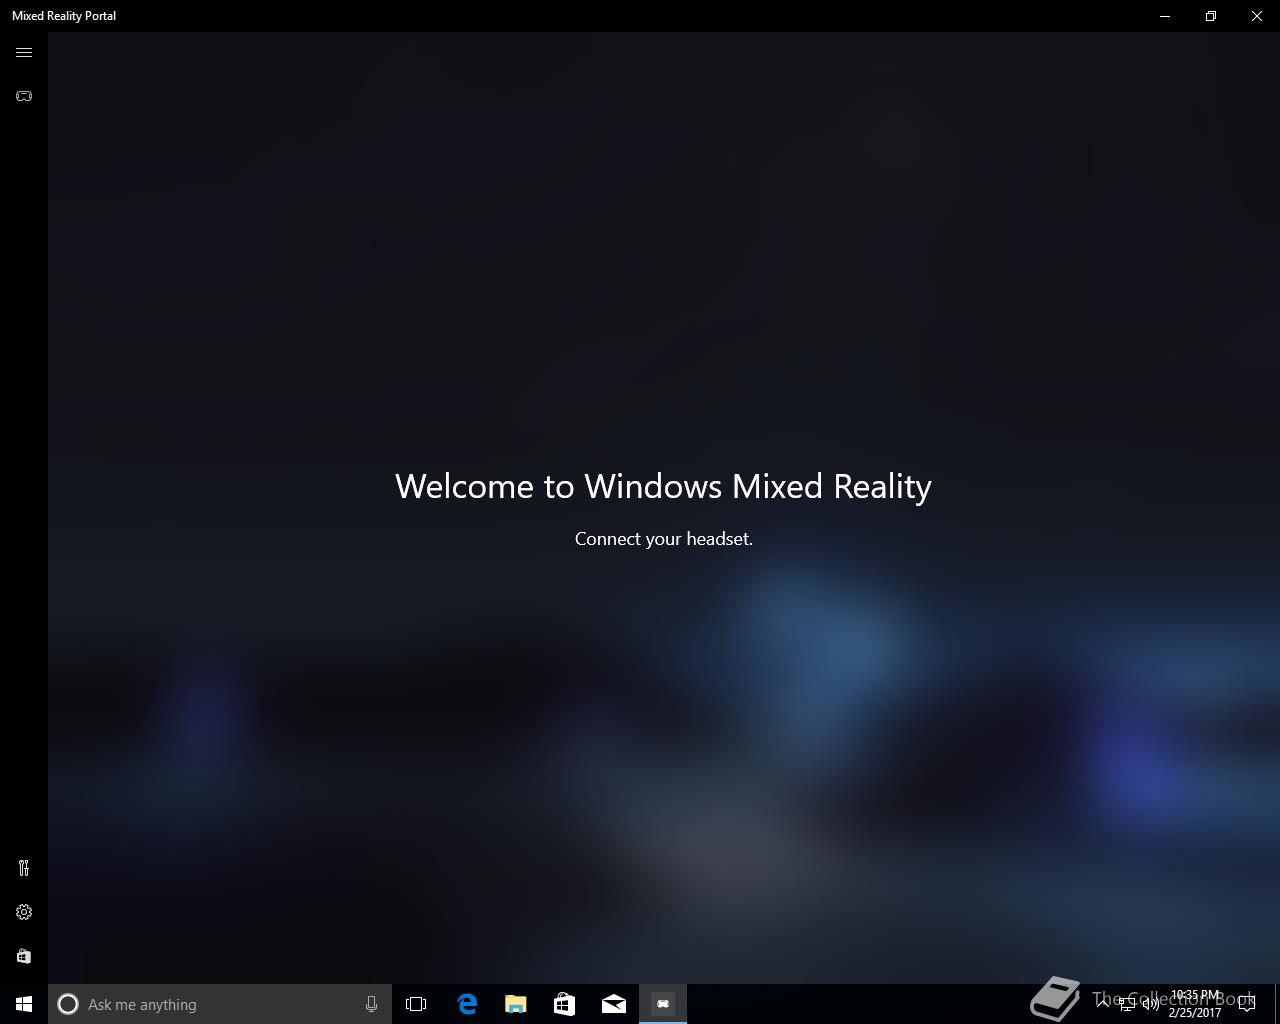Screen dimensions: 1280x1024
Task: Launch Microsoft Edge from the taskbar
Action: tap(467, 1004)
